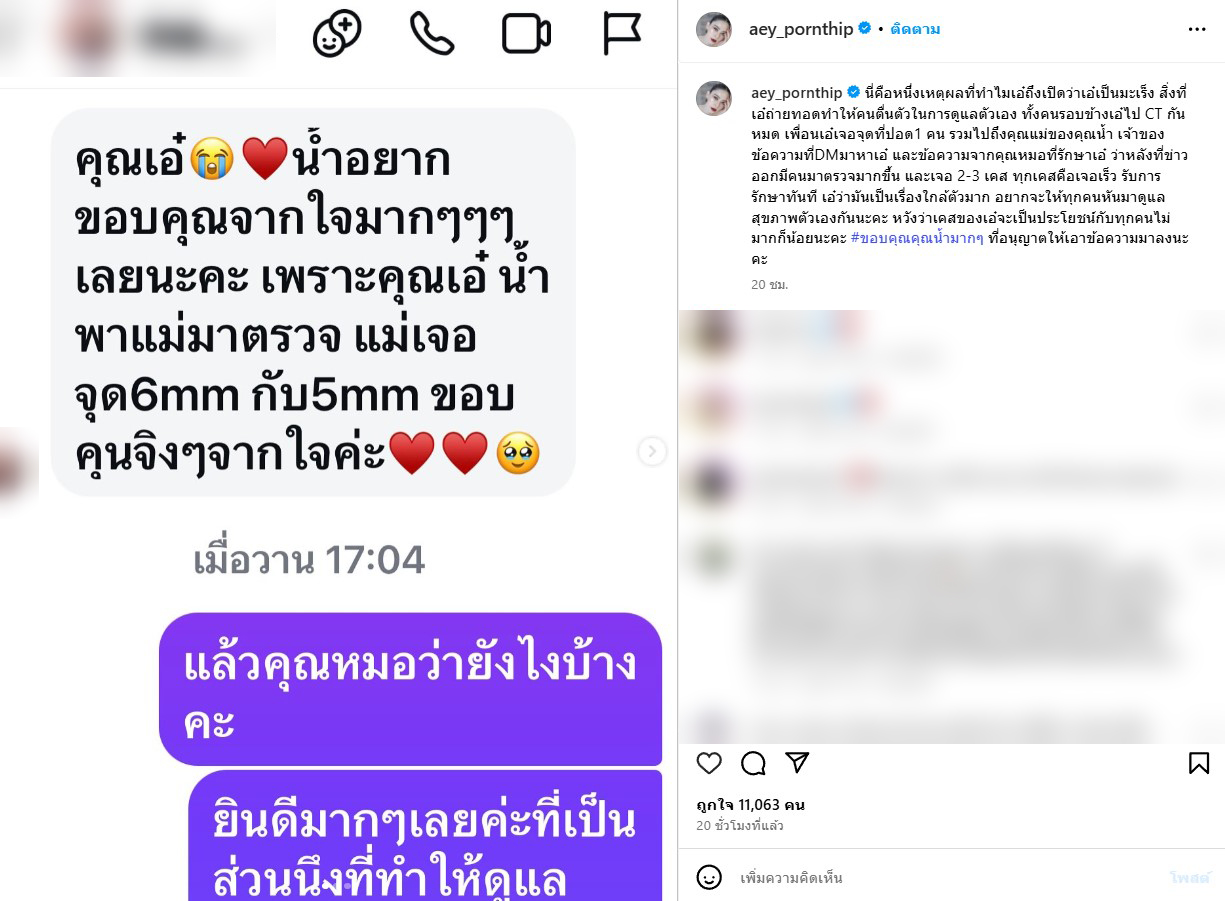
Task: Click aey_pornthip profile avatar in header
Action: click(x=714, y=29)
